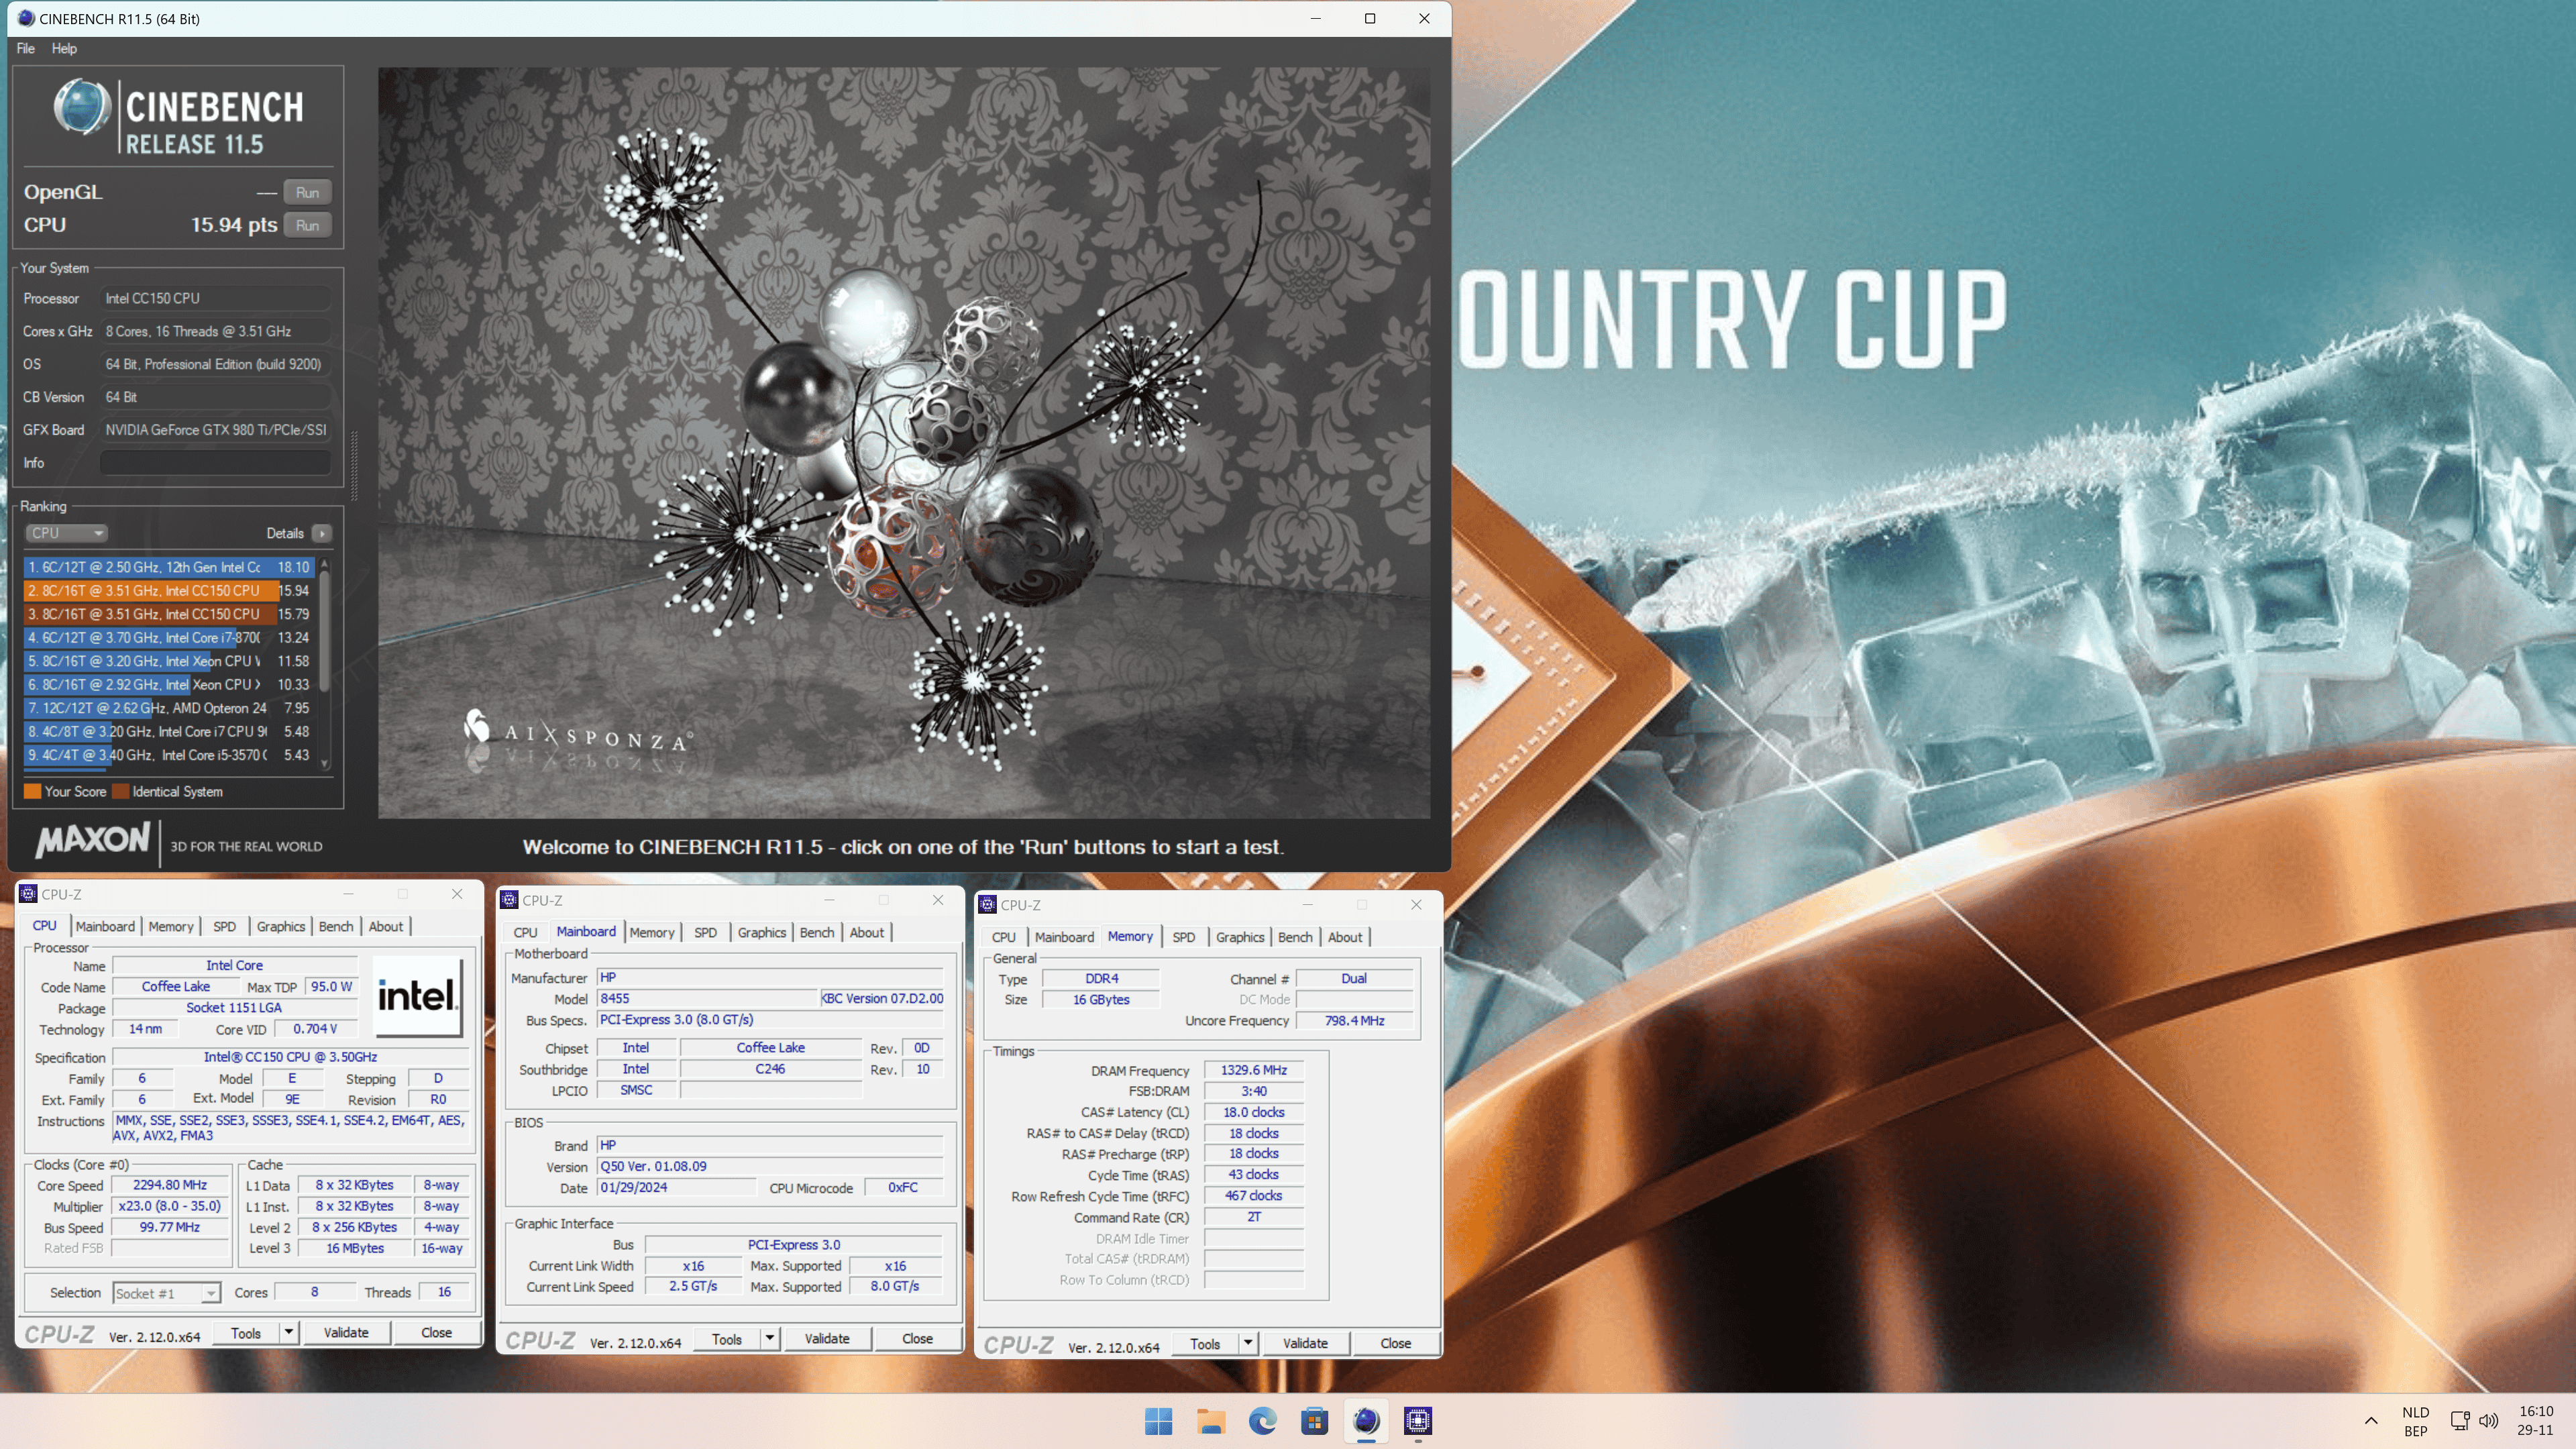Switch to Mainboard tab in first CPU-Z
Image resolution: width=2576 pixels, height=1449 pixels.
coord(105,927)
